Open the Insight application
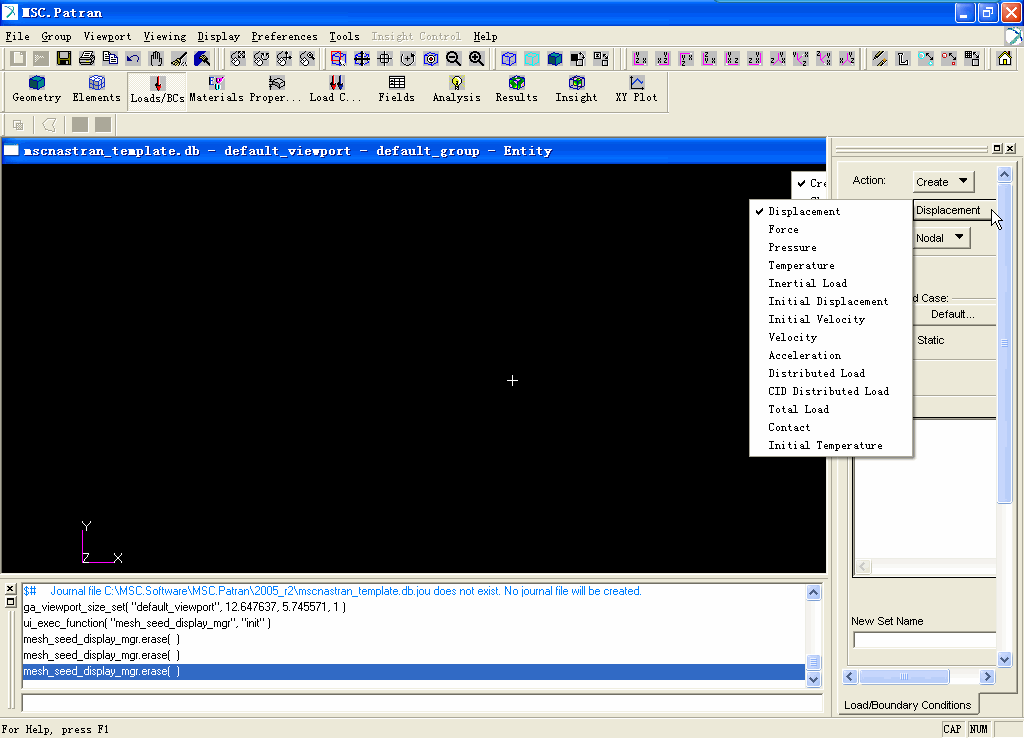This screenshot has width=1024, height=738. [x=576, y=89]
